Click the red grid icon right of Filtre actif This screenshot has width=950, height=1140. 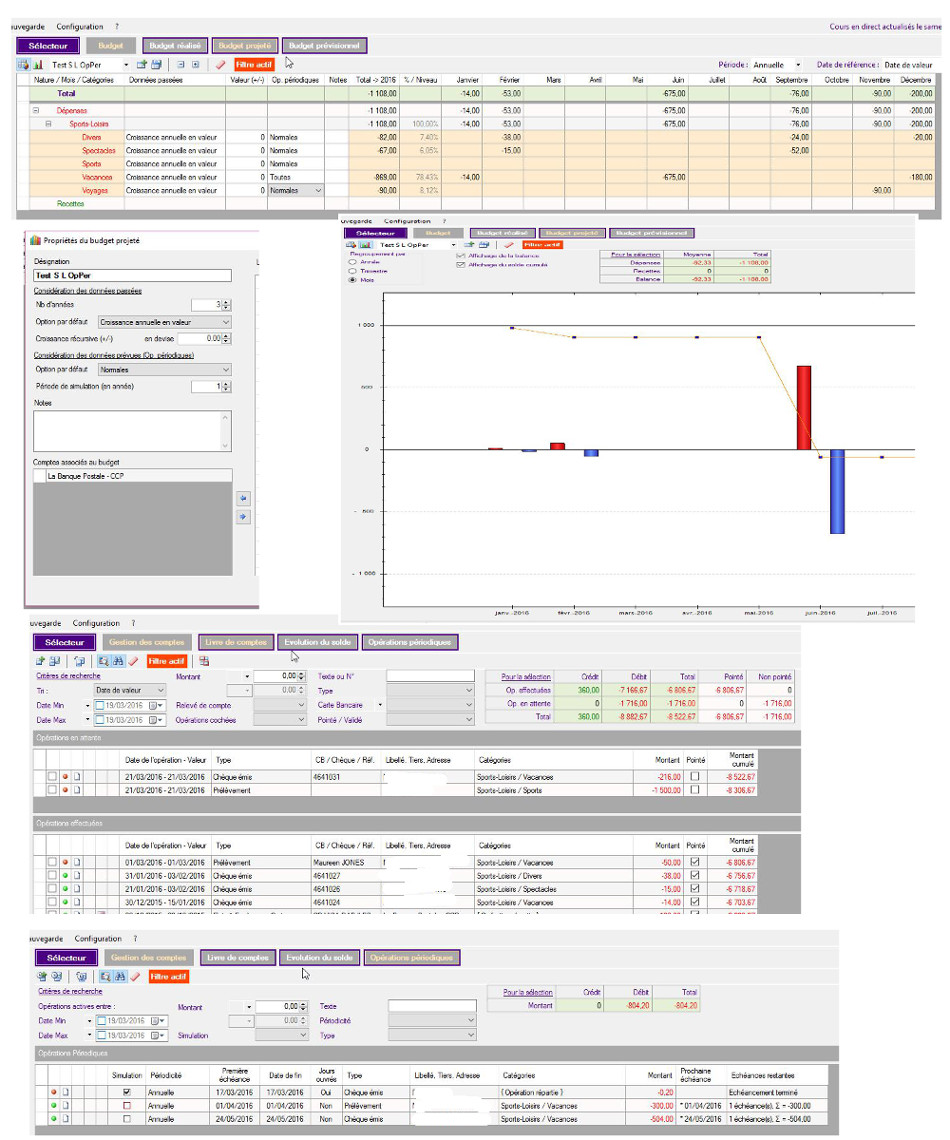tap(204, 661)
